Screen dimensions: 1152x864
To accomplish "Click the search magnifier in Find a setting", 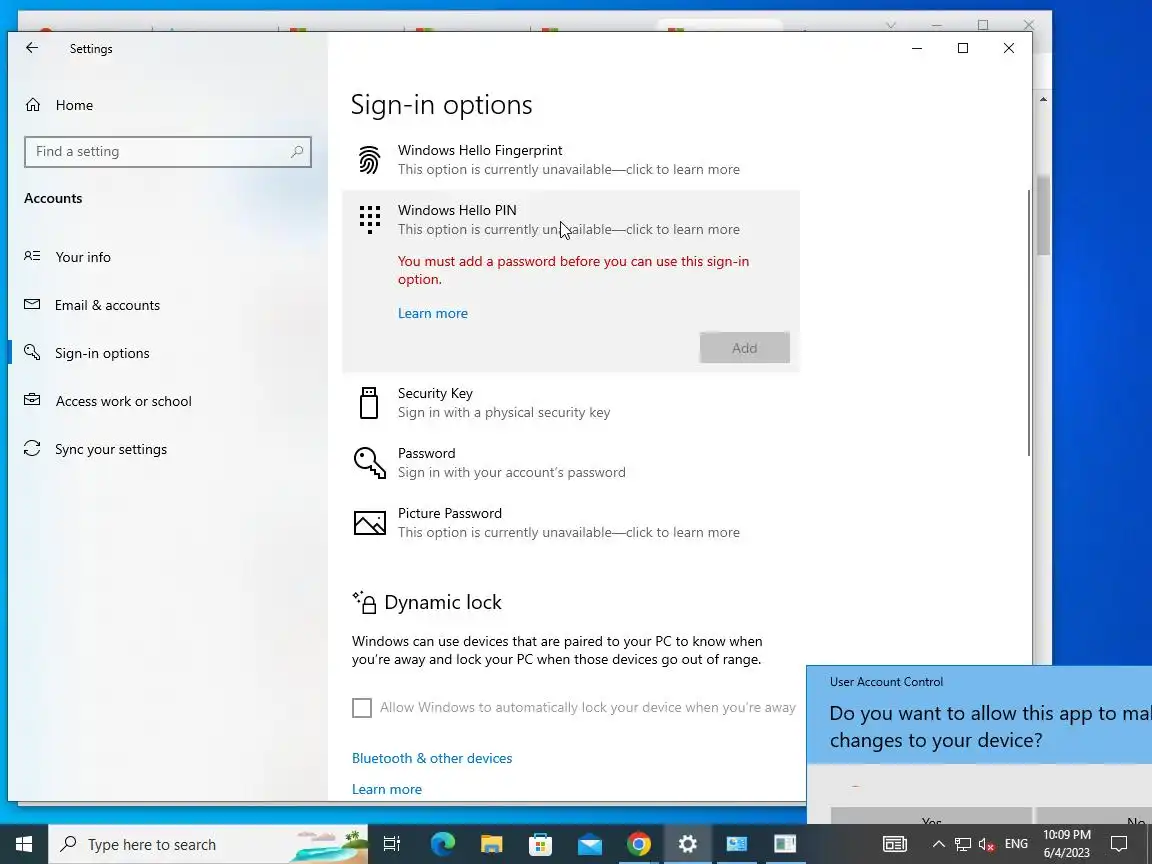I will (x=297, y=151).
